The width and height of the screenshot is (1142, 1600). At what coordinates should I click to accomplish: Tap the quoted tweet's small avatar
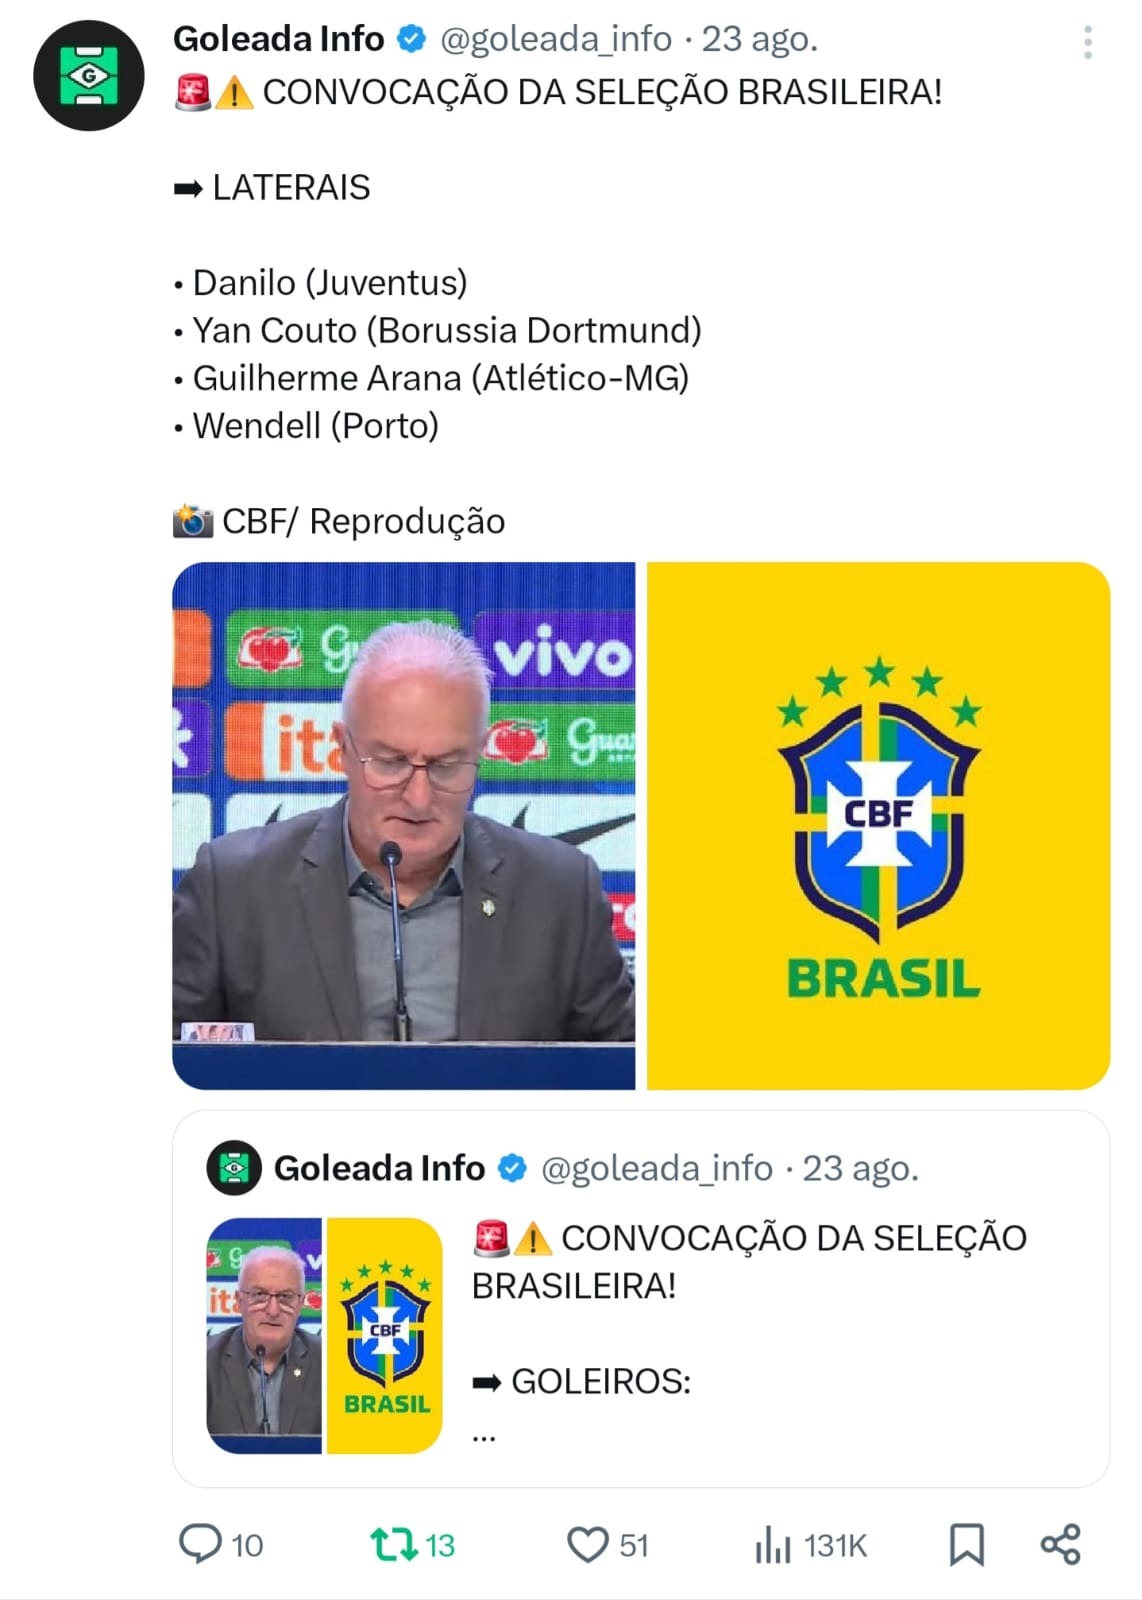[234, 1168]
